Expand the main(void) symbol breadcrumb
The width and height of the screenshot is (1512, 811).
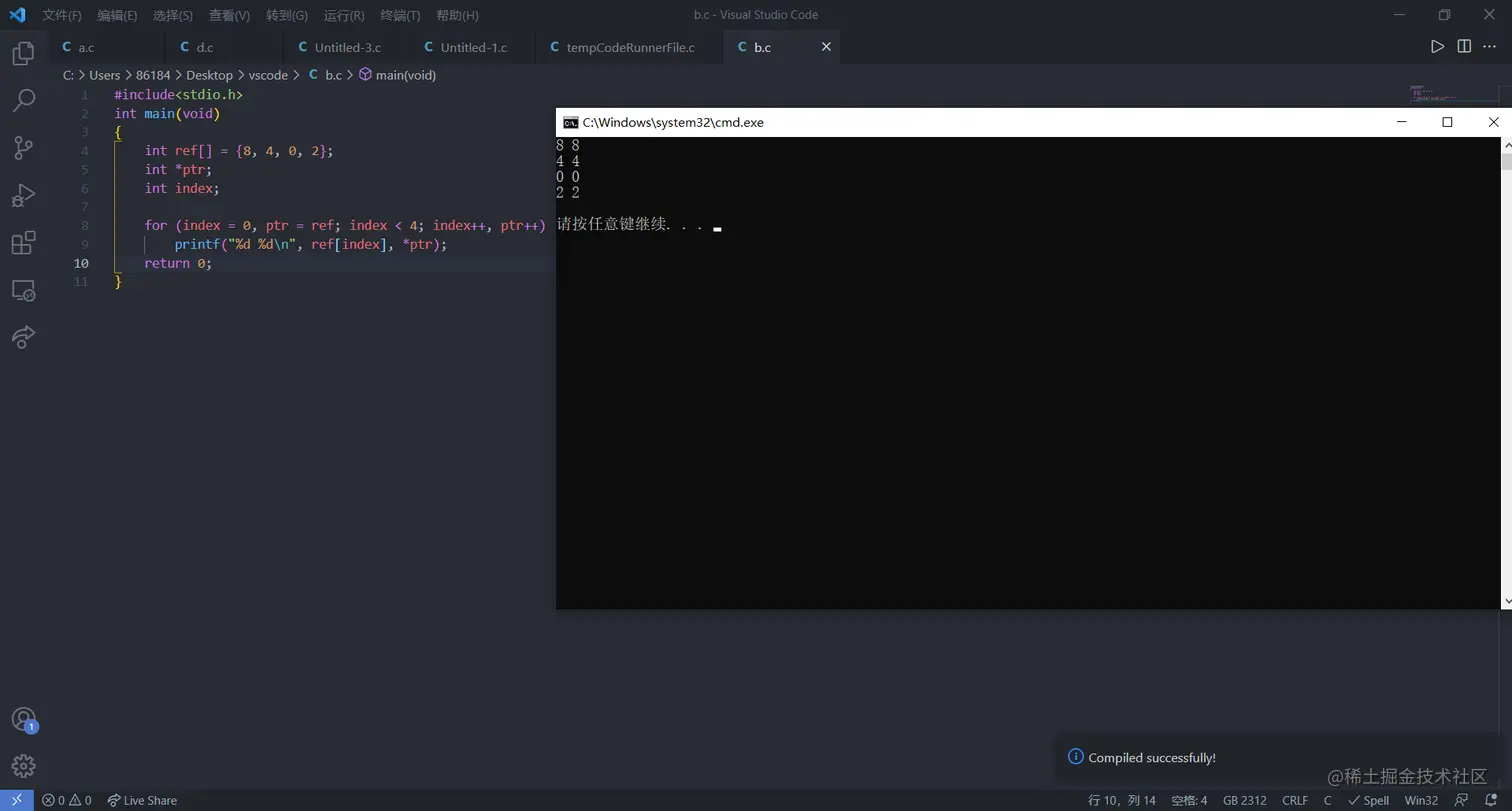point(397,75)
